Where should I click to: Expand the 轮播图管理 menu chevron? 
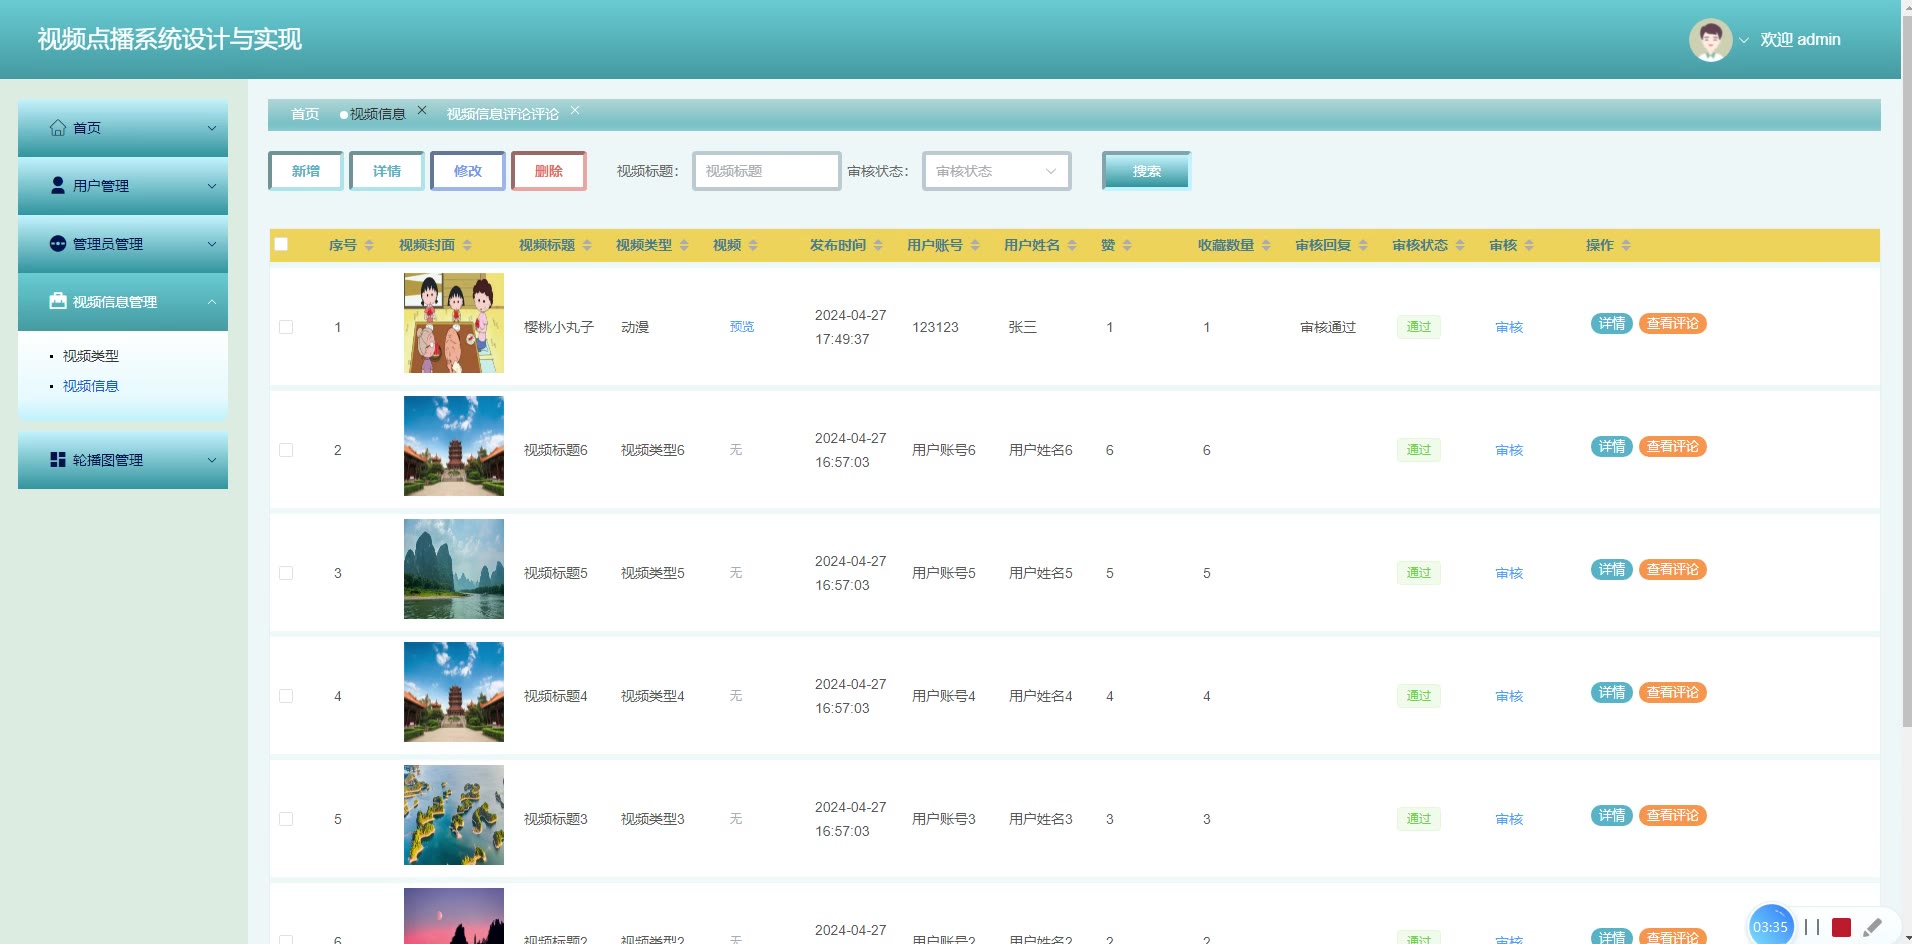tap(211, 460)
